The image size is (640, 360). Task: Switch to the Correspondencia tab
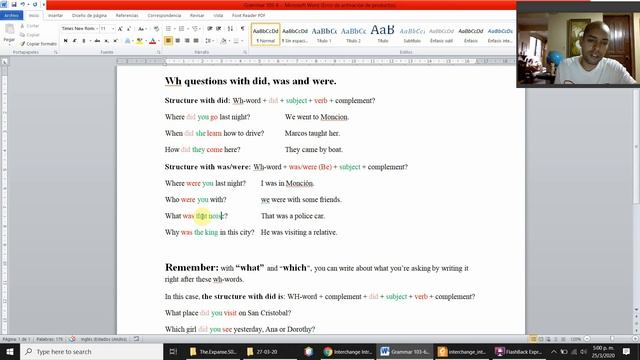pyautogui.click(x=164, y=15)
